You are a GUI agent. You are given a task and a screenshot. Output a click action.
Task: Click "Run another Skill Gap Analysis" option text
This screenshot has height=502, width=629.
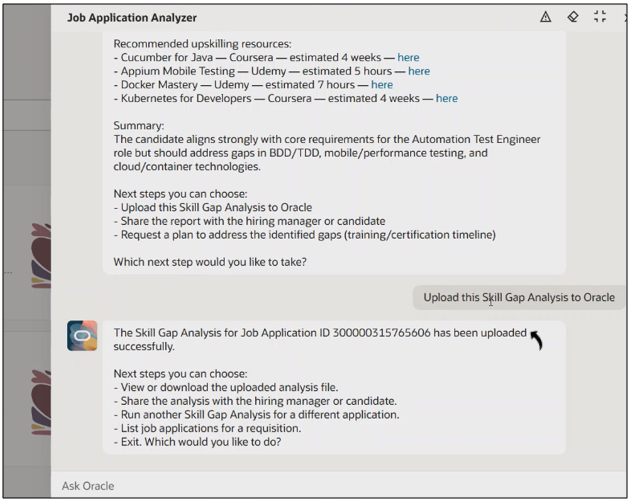256,415
